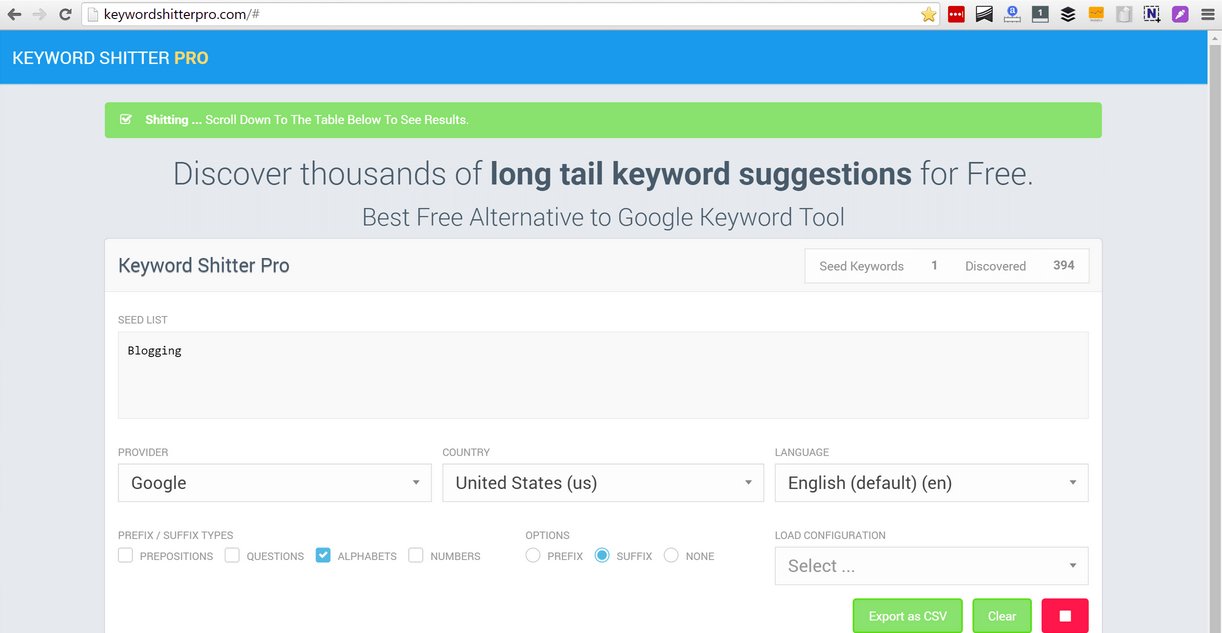Enable the Questions checkbox

(232, 555)
